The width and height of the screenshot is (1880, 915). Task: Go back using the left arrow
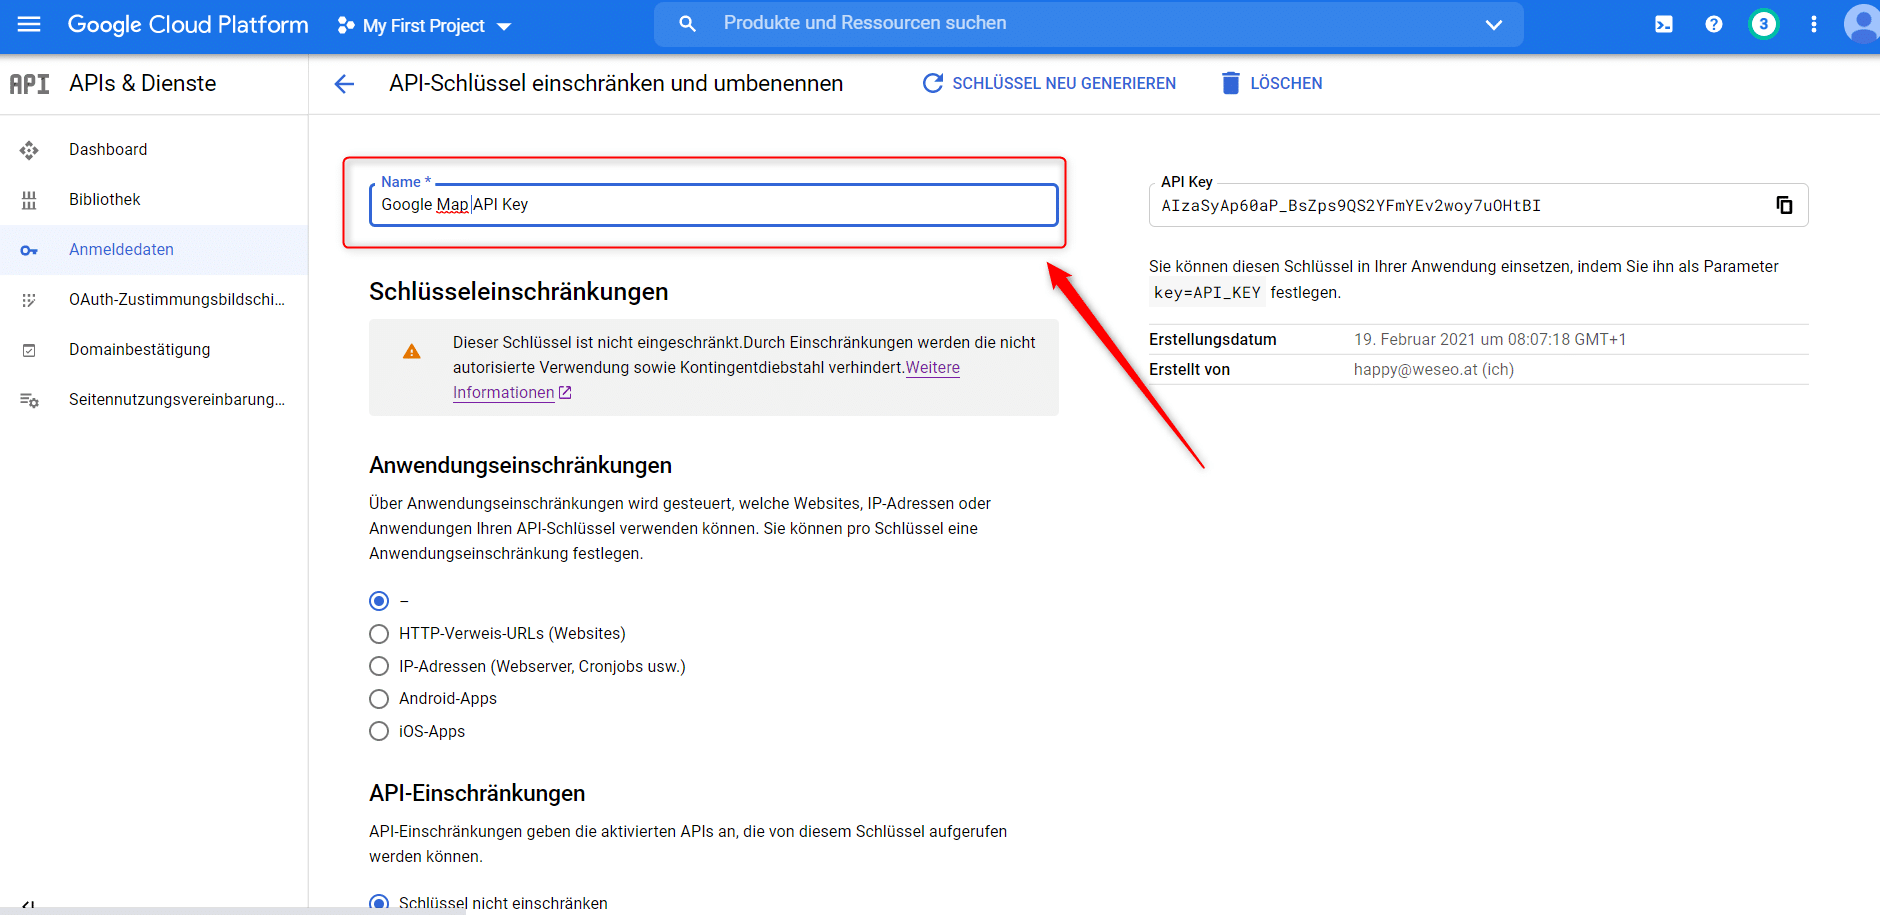[344, 84]
